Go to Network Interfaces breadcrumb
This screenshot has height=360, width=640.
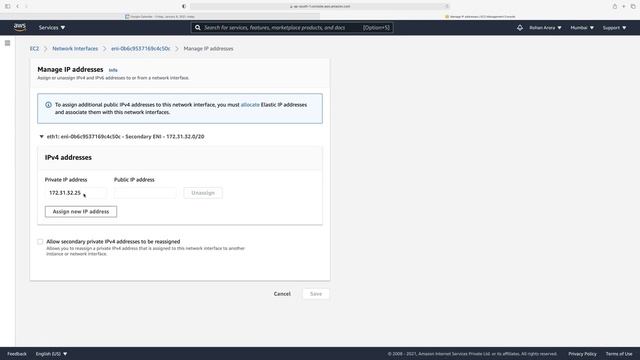coord(75,49)
